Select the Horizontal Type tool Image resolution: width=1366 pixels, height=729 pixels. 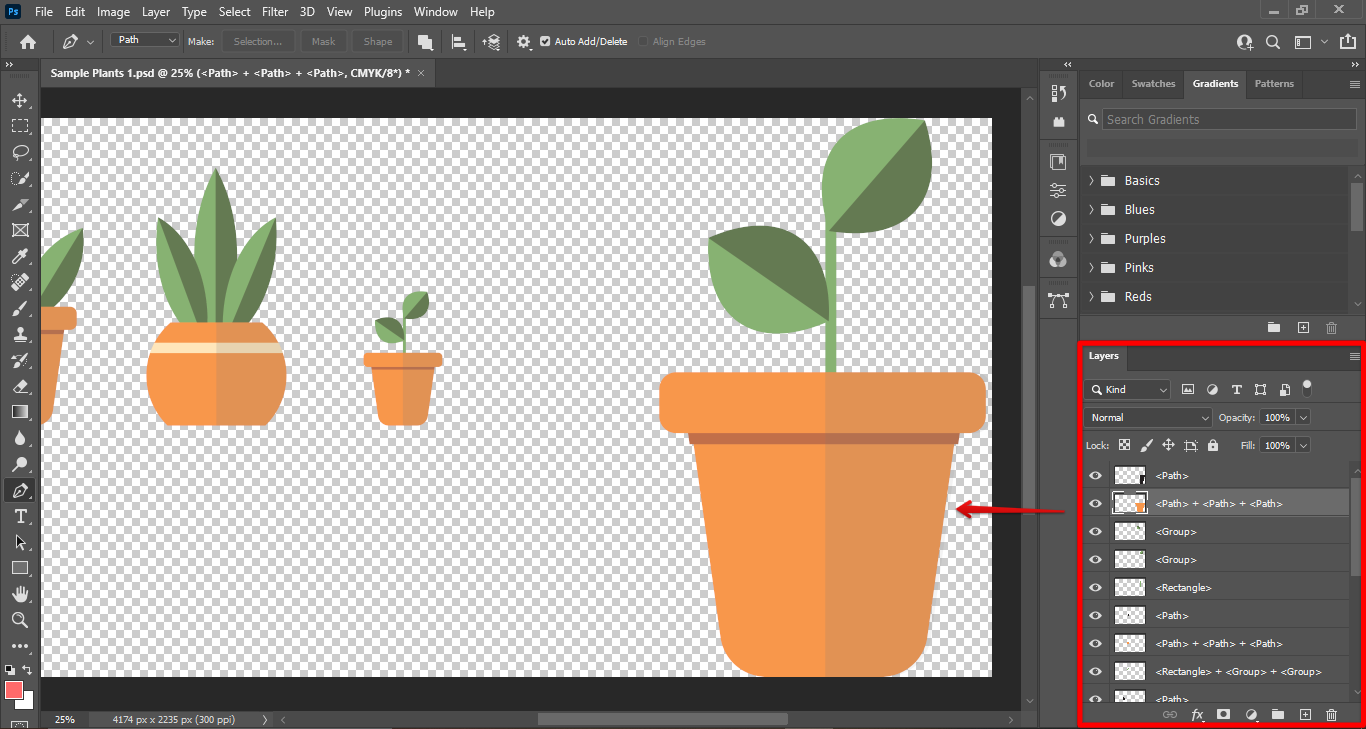[20, 516]
